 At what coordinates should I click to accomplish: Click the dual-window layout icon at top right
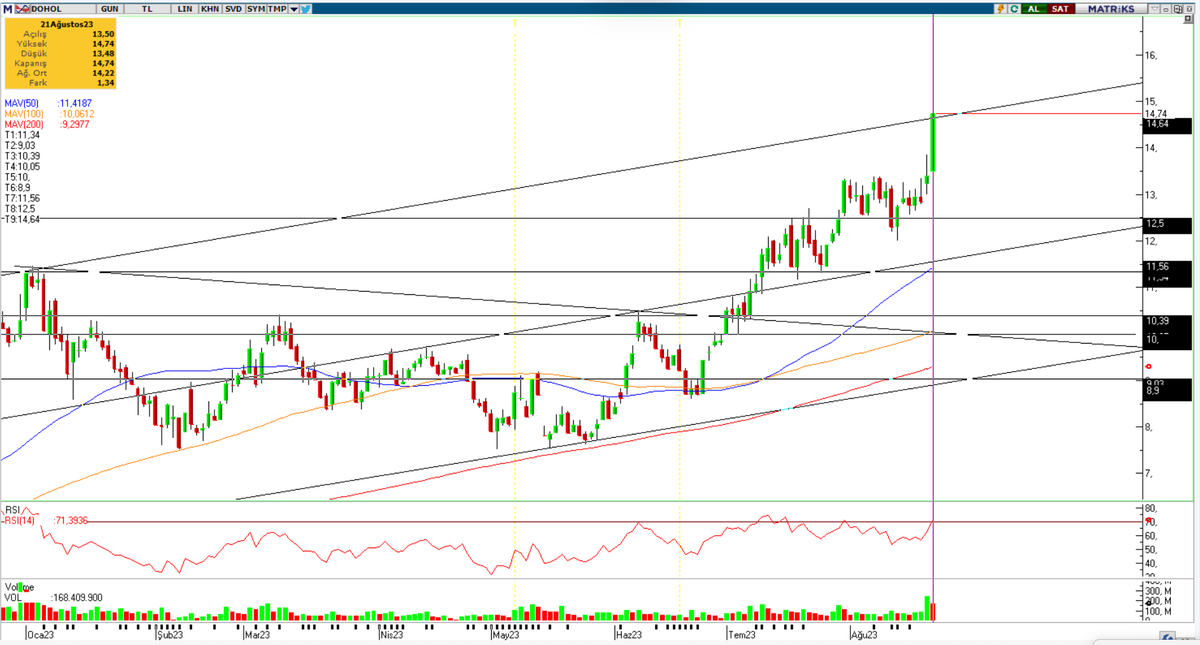(1179, 8)
